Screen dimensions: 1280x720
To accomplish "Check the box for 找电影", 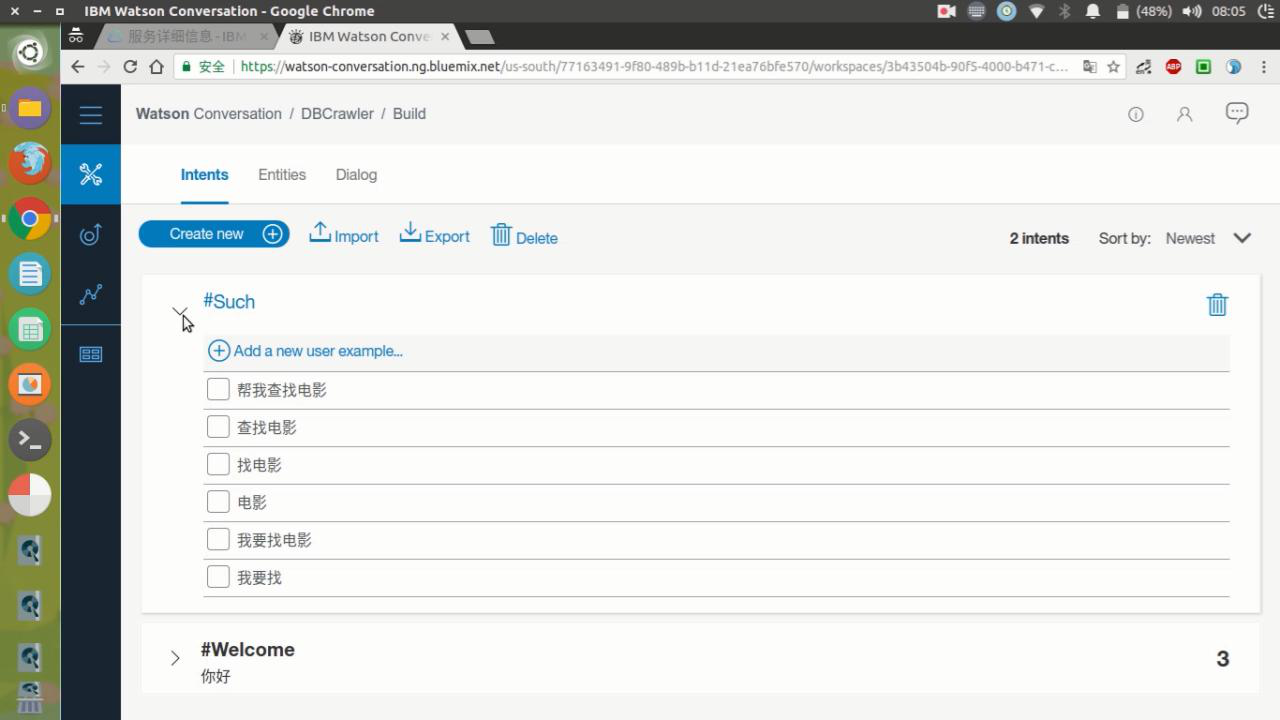I will tap(218, 464).
